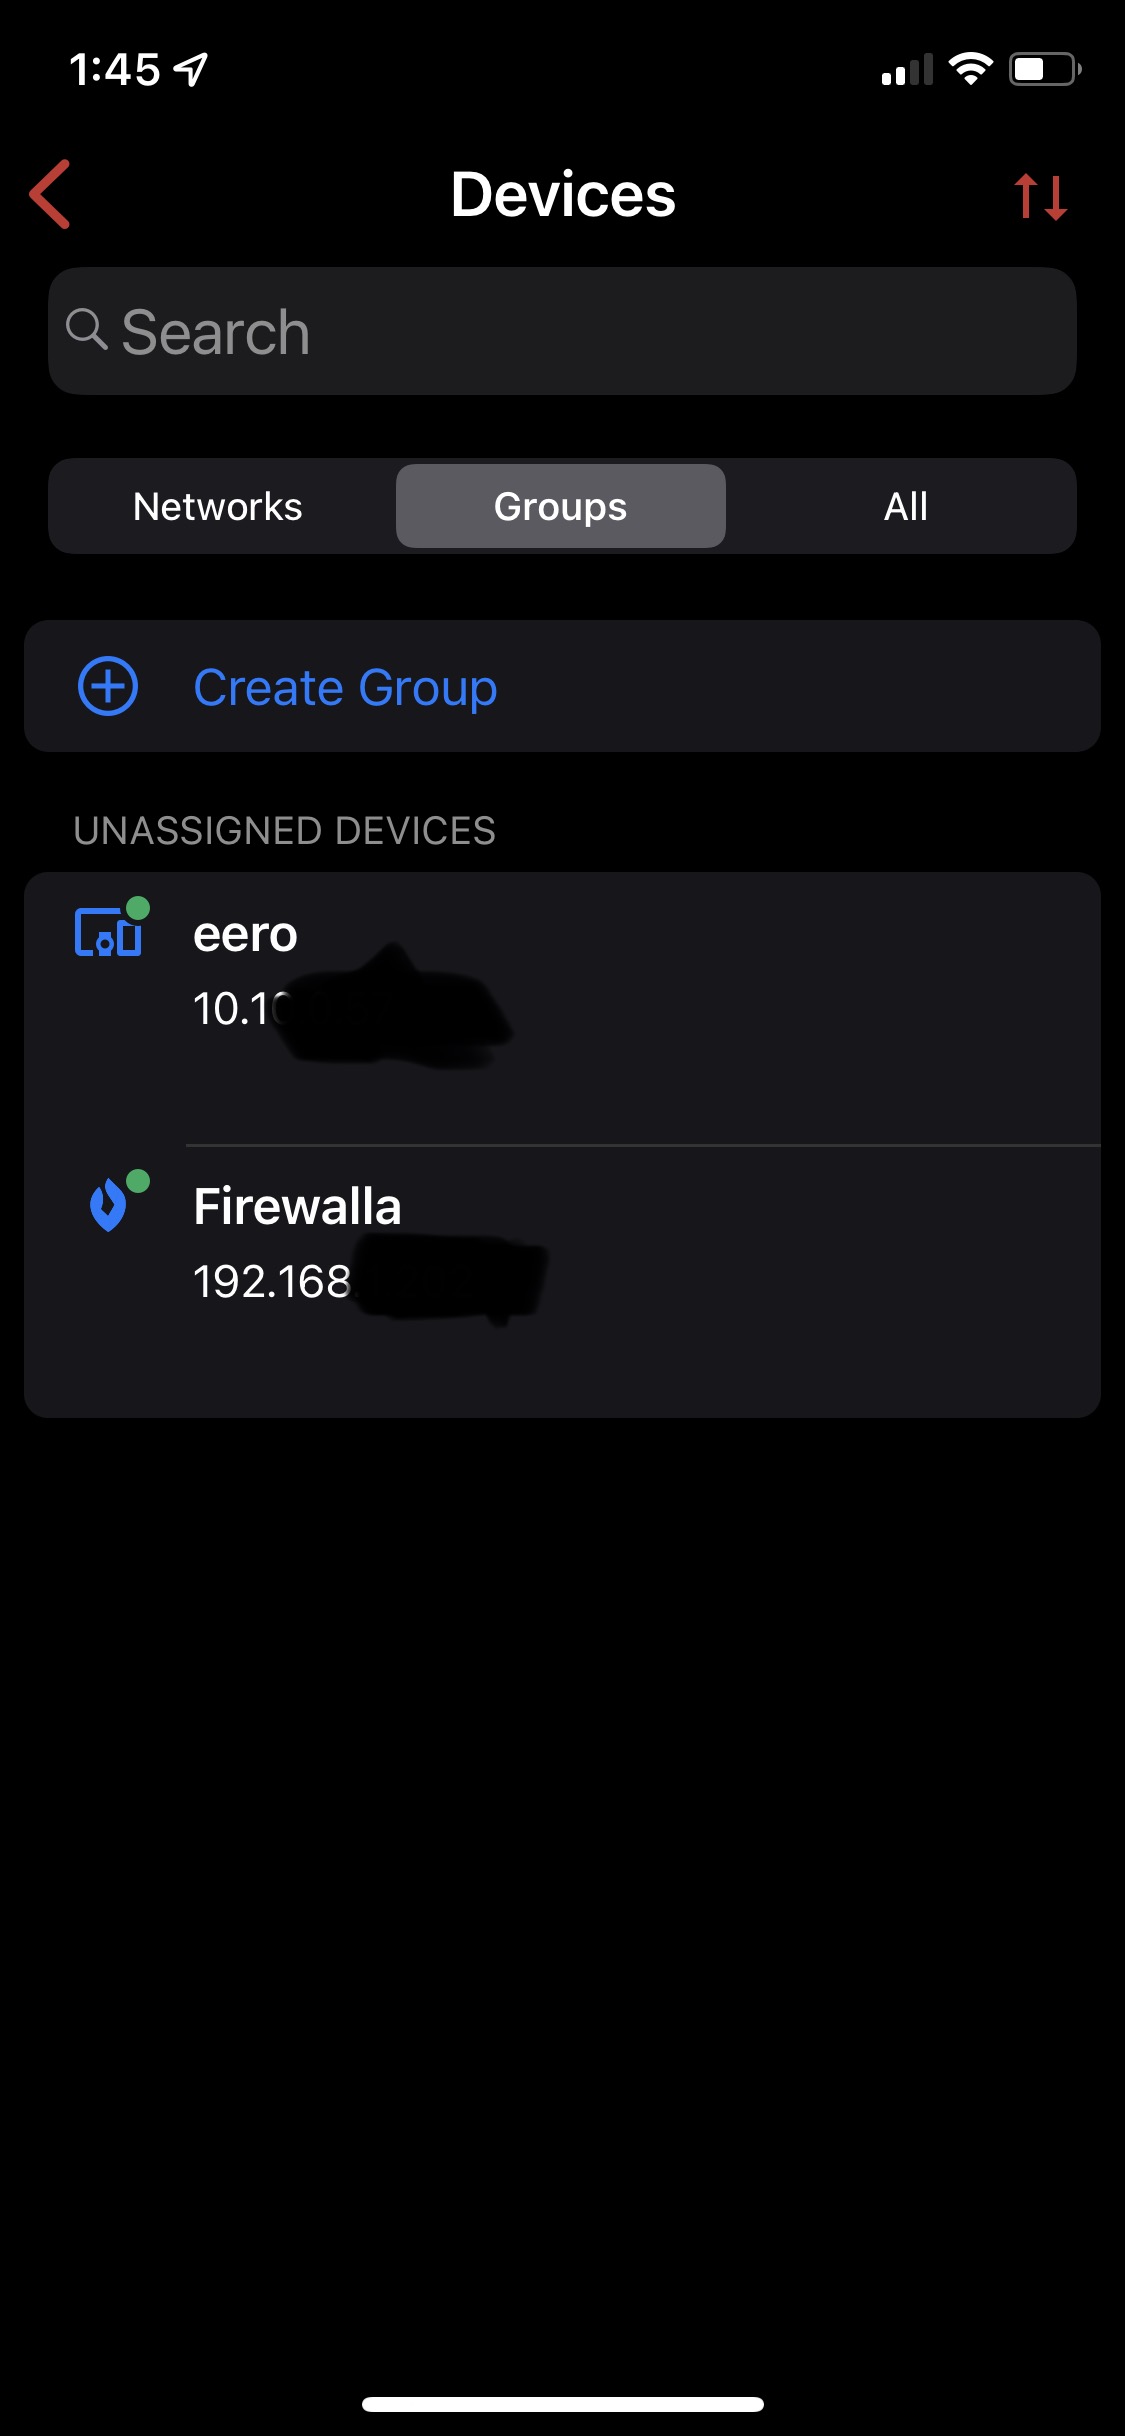Tap the home indicator bar
Image resolution: width=1125 pixels, height=2436 pixels.
[x=562, y=2404]
